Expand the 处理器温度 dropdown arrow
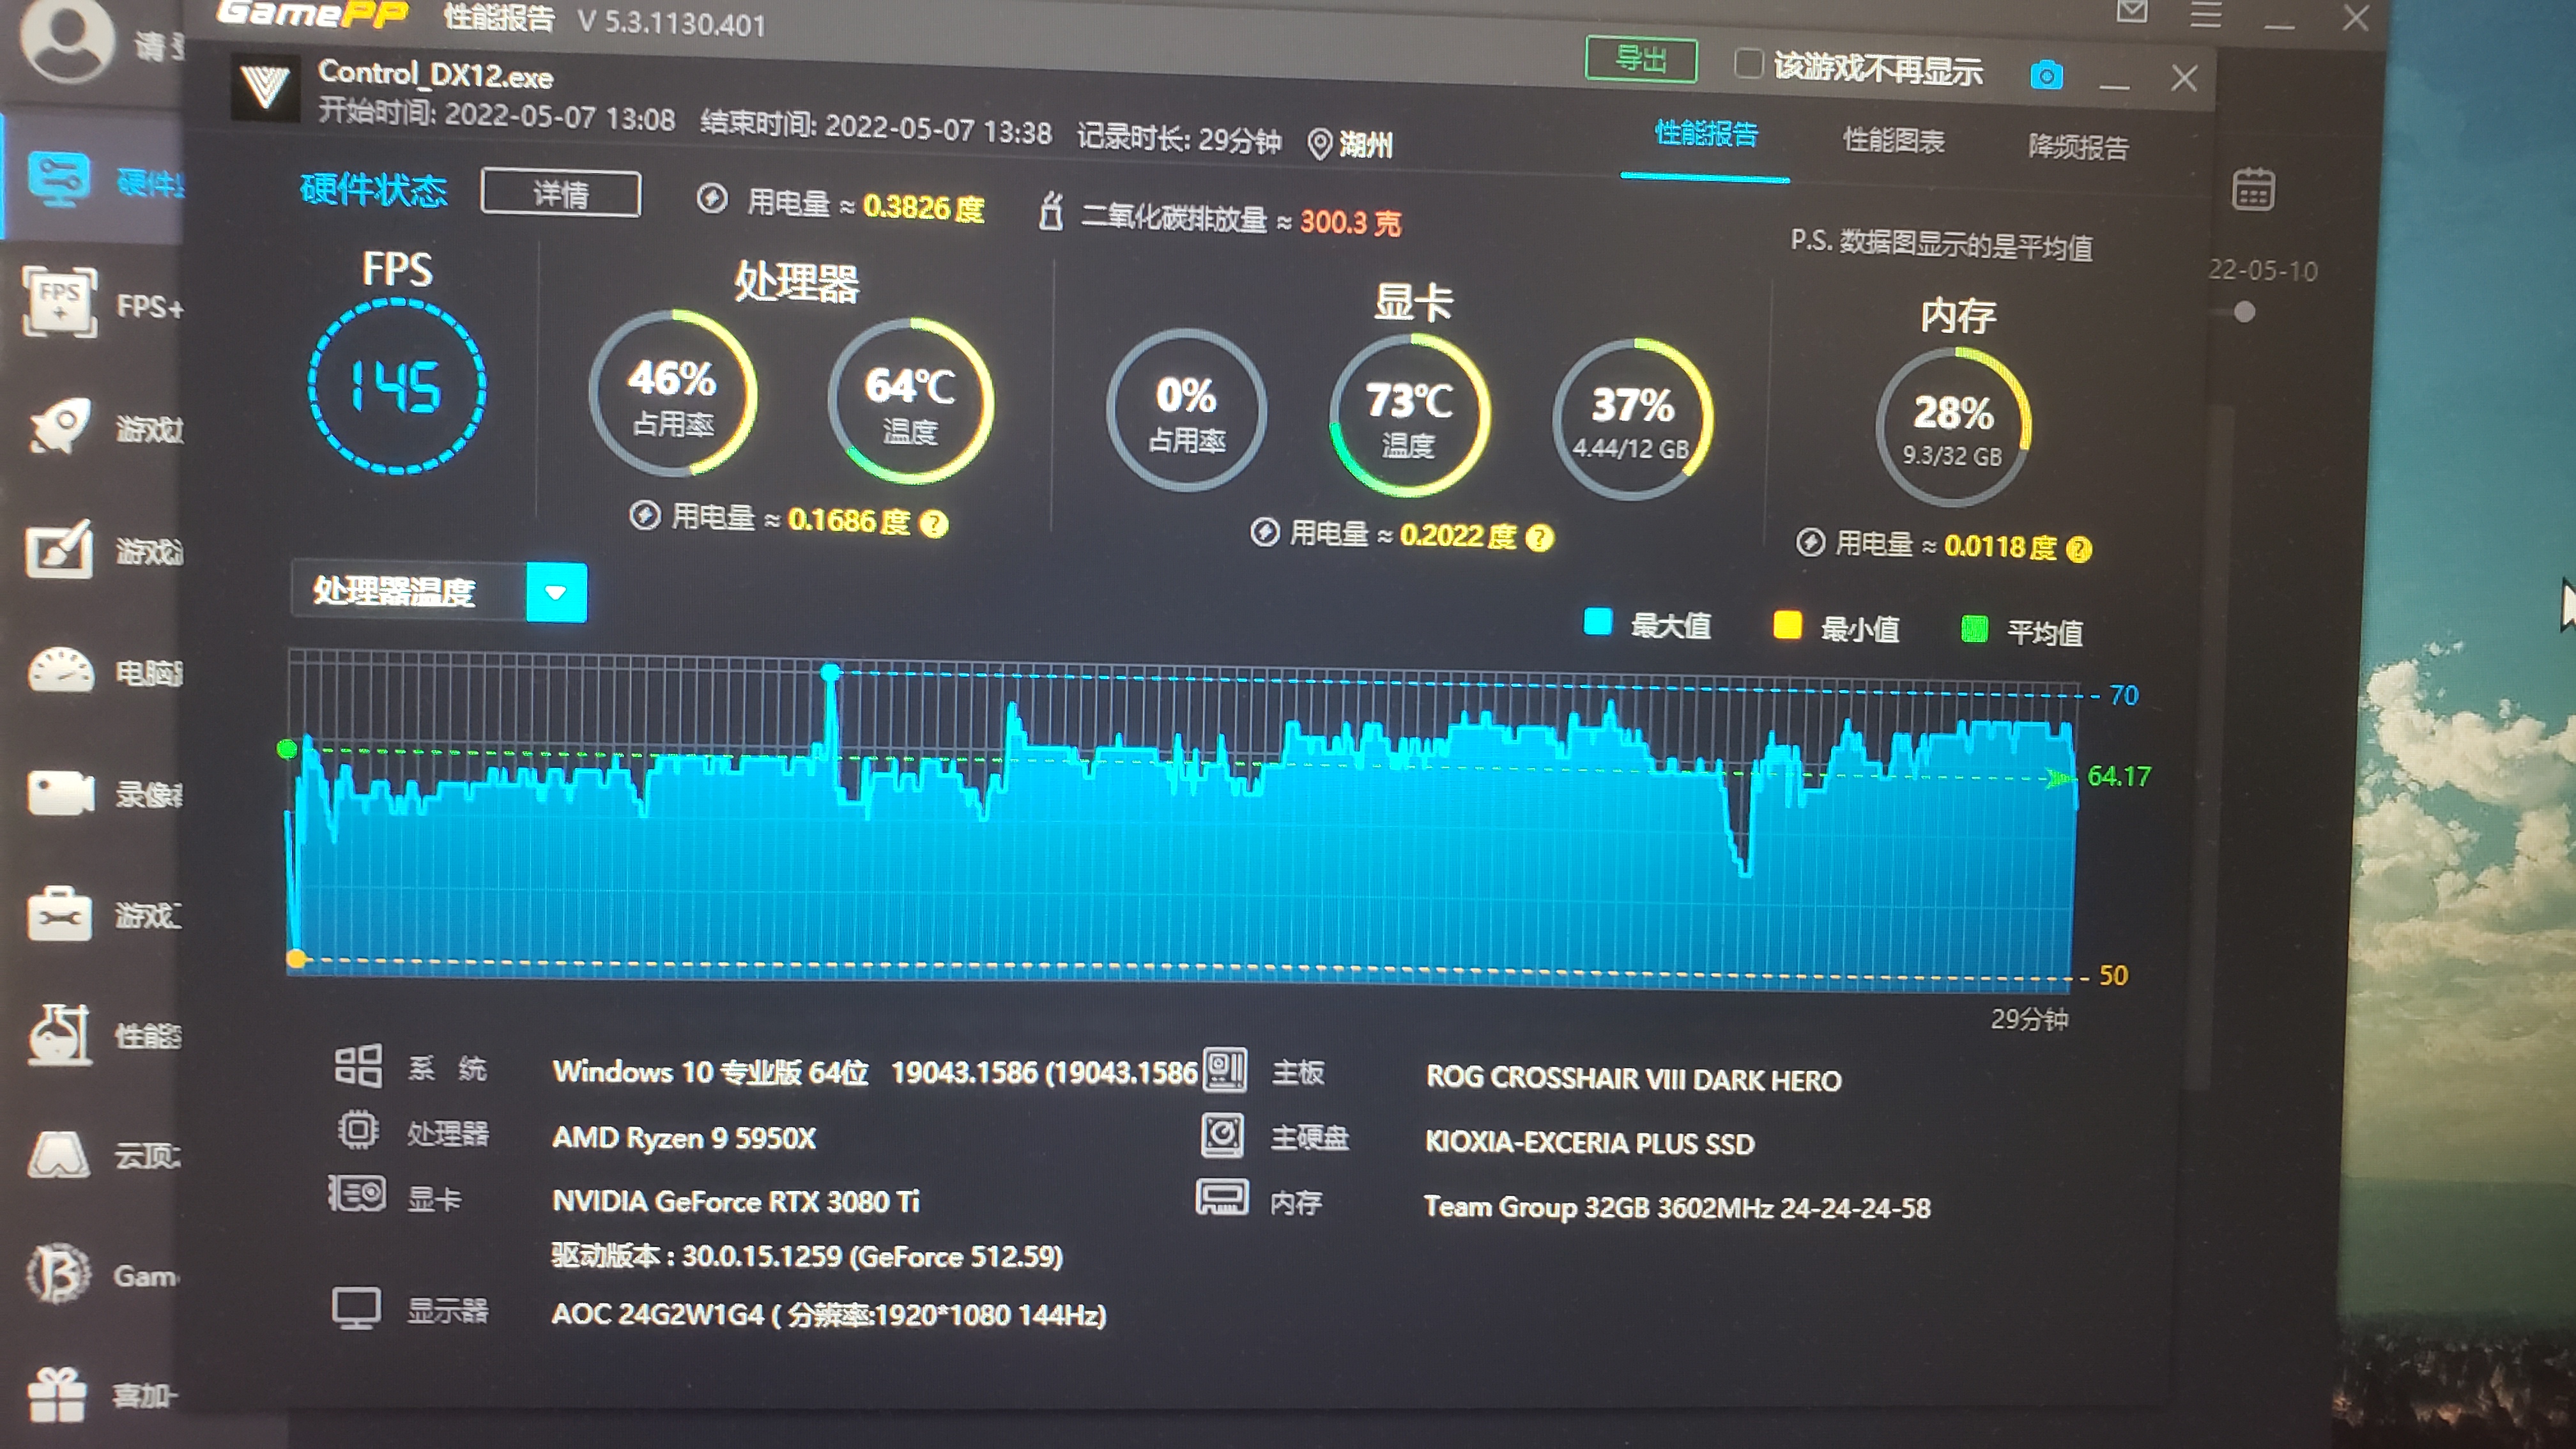 coord(556,593)
